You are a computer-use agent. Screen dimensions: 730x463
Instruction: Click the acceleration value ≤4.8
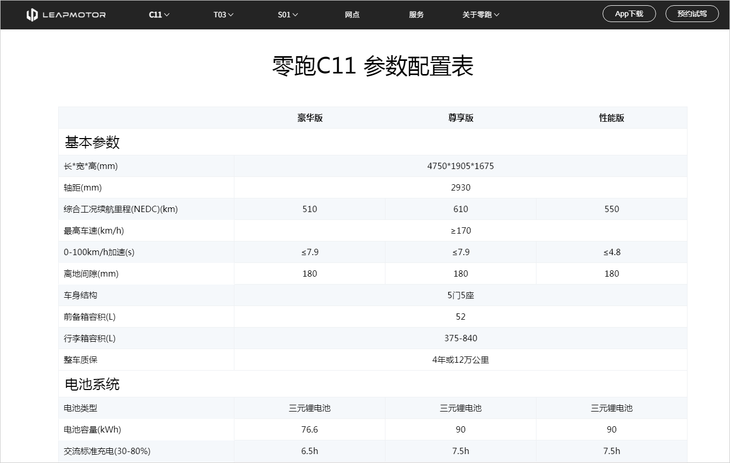click(x=611, y=252)
